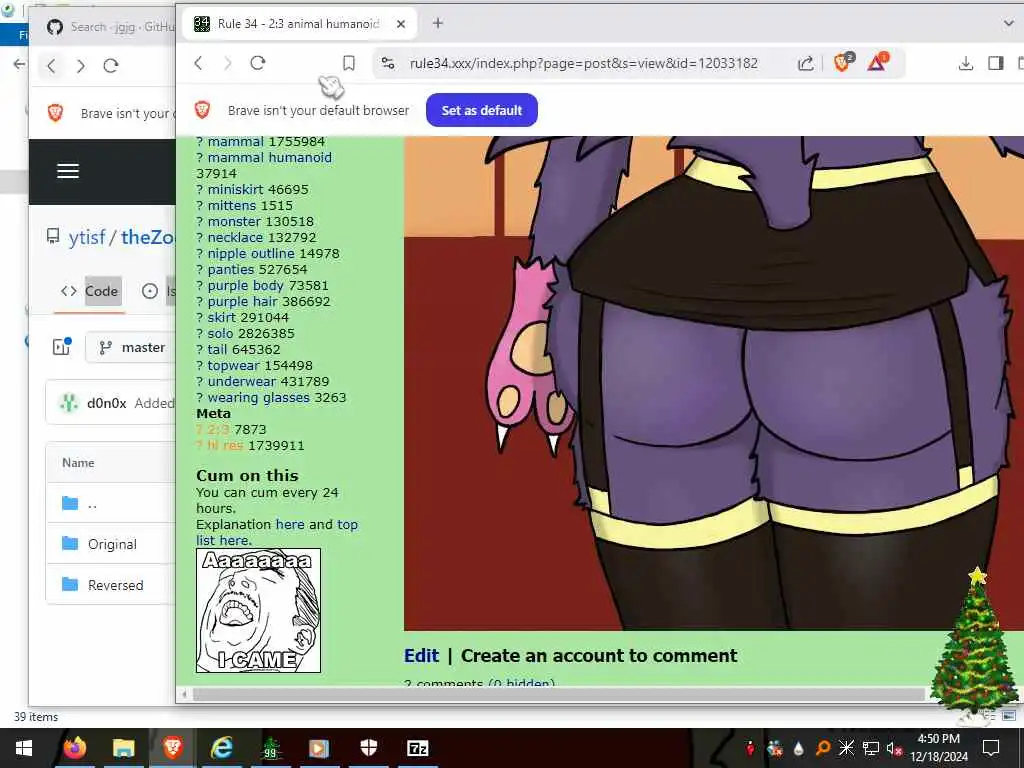1024x768 pixels.
Task: Click the Set as default button
Action: [x=481, y=110]
